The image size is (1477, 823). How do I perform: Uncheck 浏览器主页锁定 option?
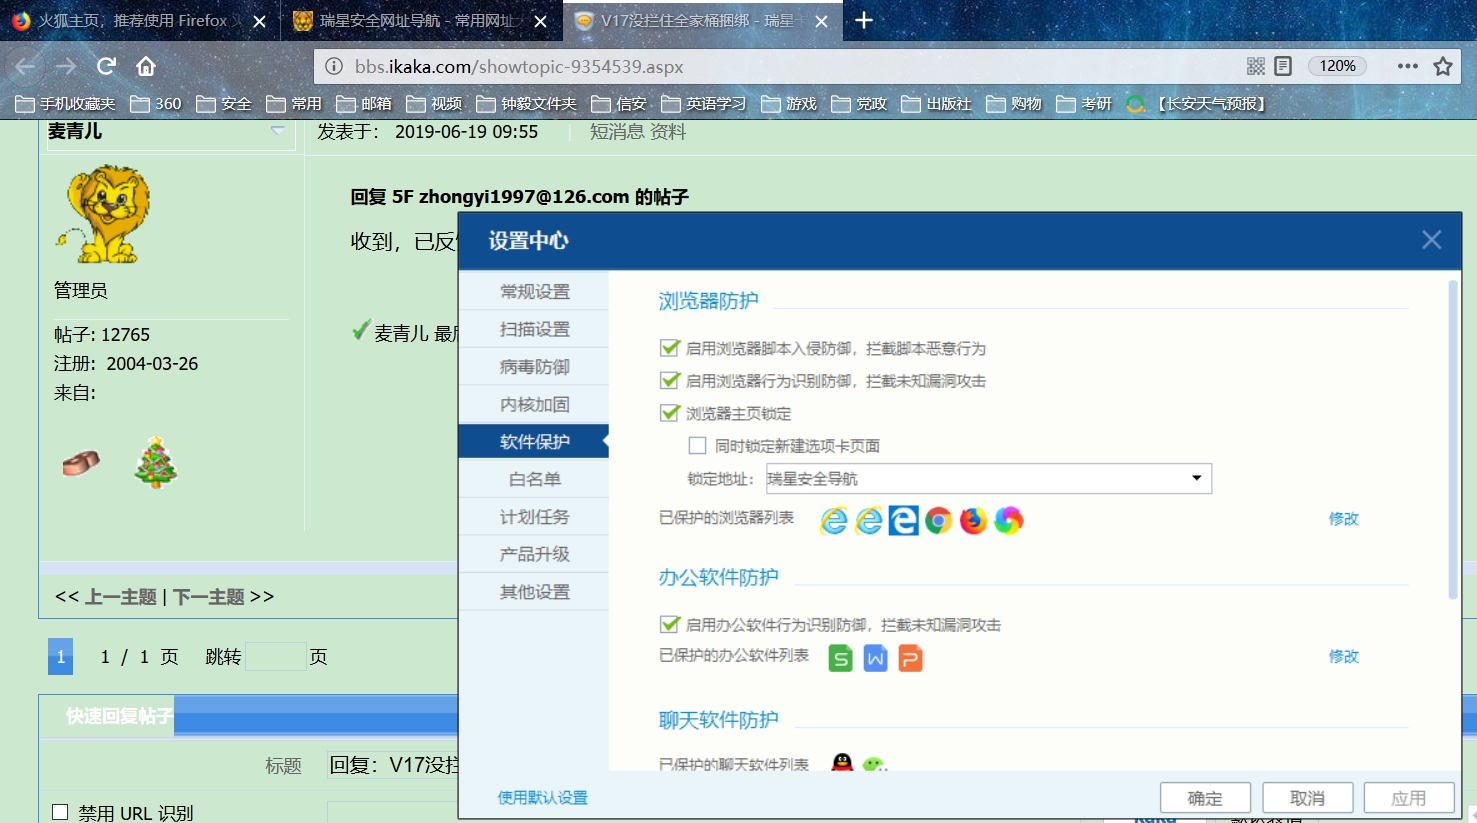pos(670,413)
